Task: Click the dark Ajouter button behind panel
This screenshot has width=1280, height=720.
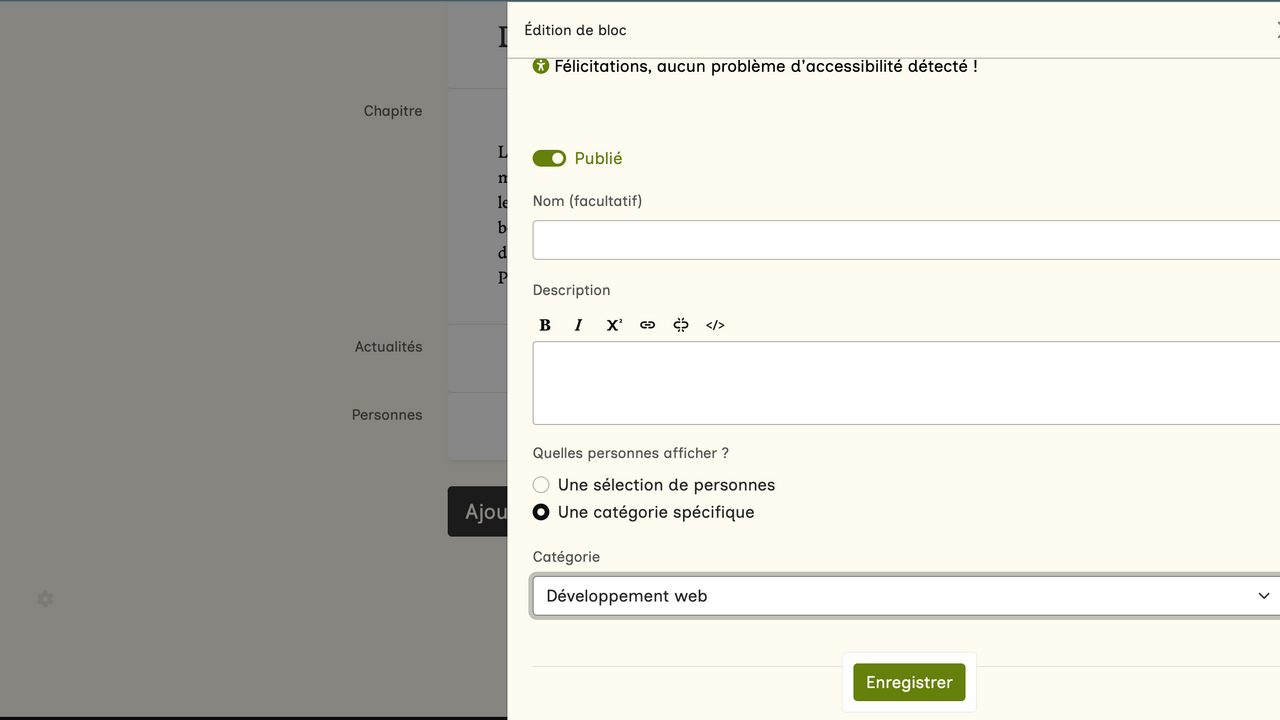Action: pos(478,512)
